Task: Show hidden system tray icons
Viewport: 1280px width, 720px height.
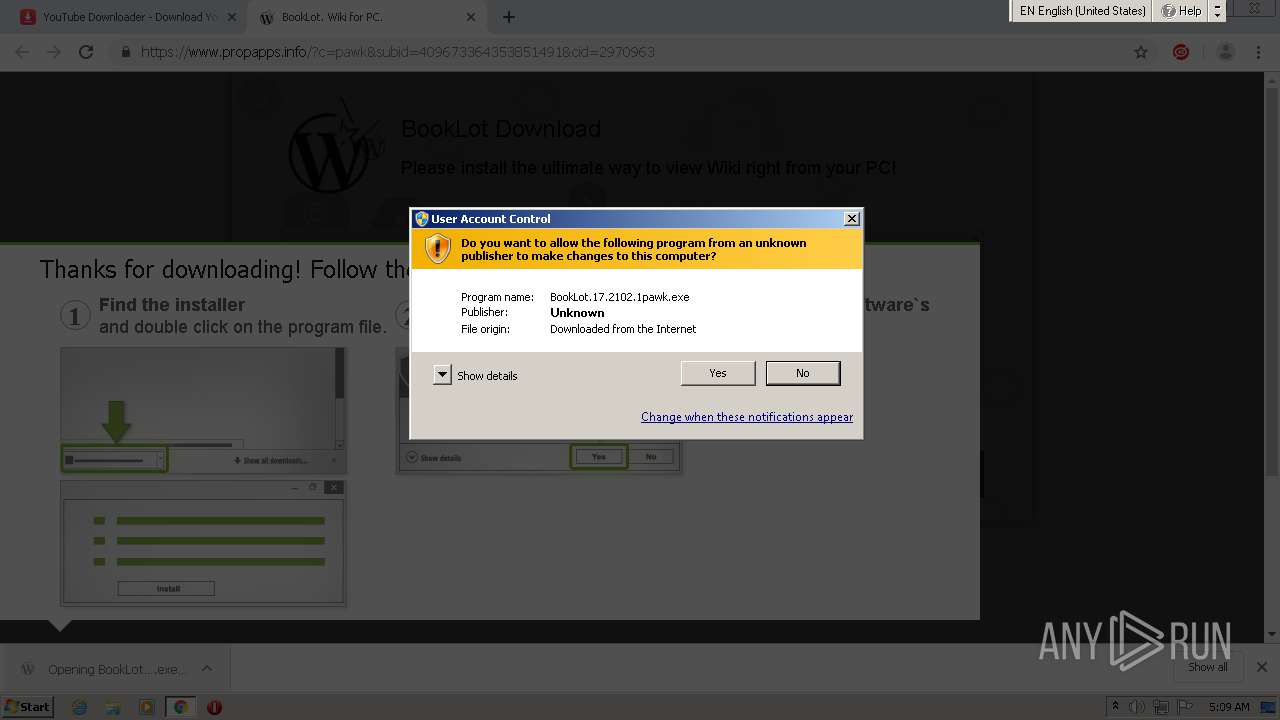Action: (1115, 707)
